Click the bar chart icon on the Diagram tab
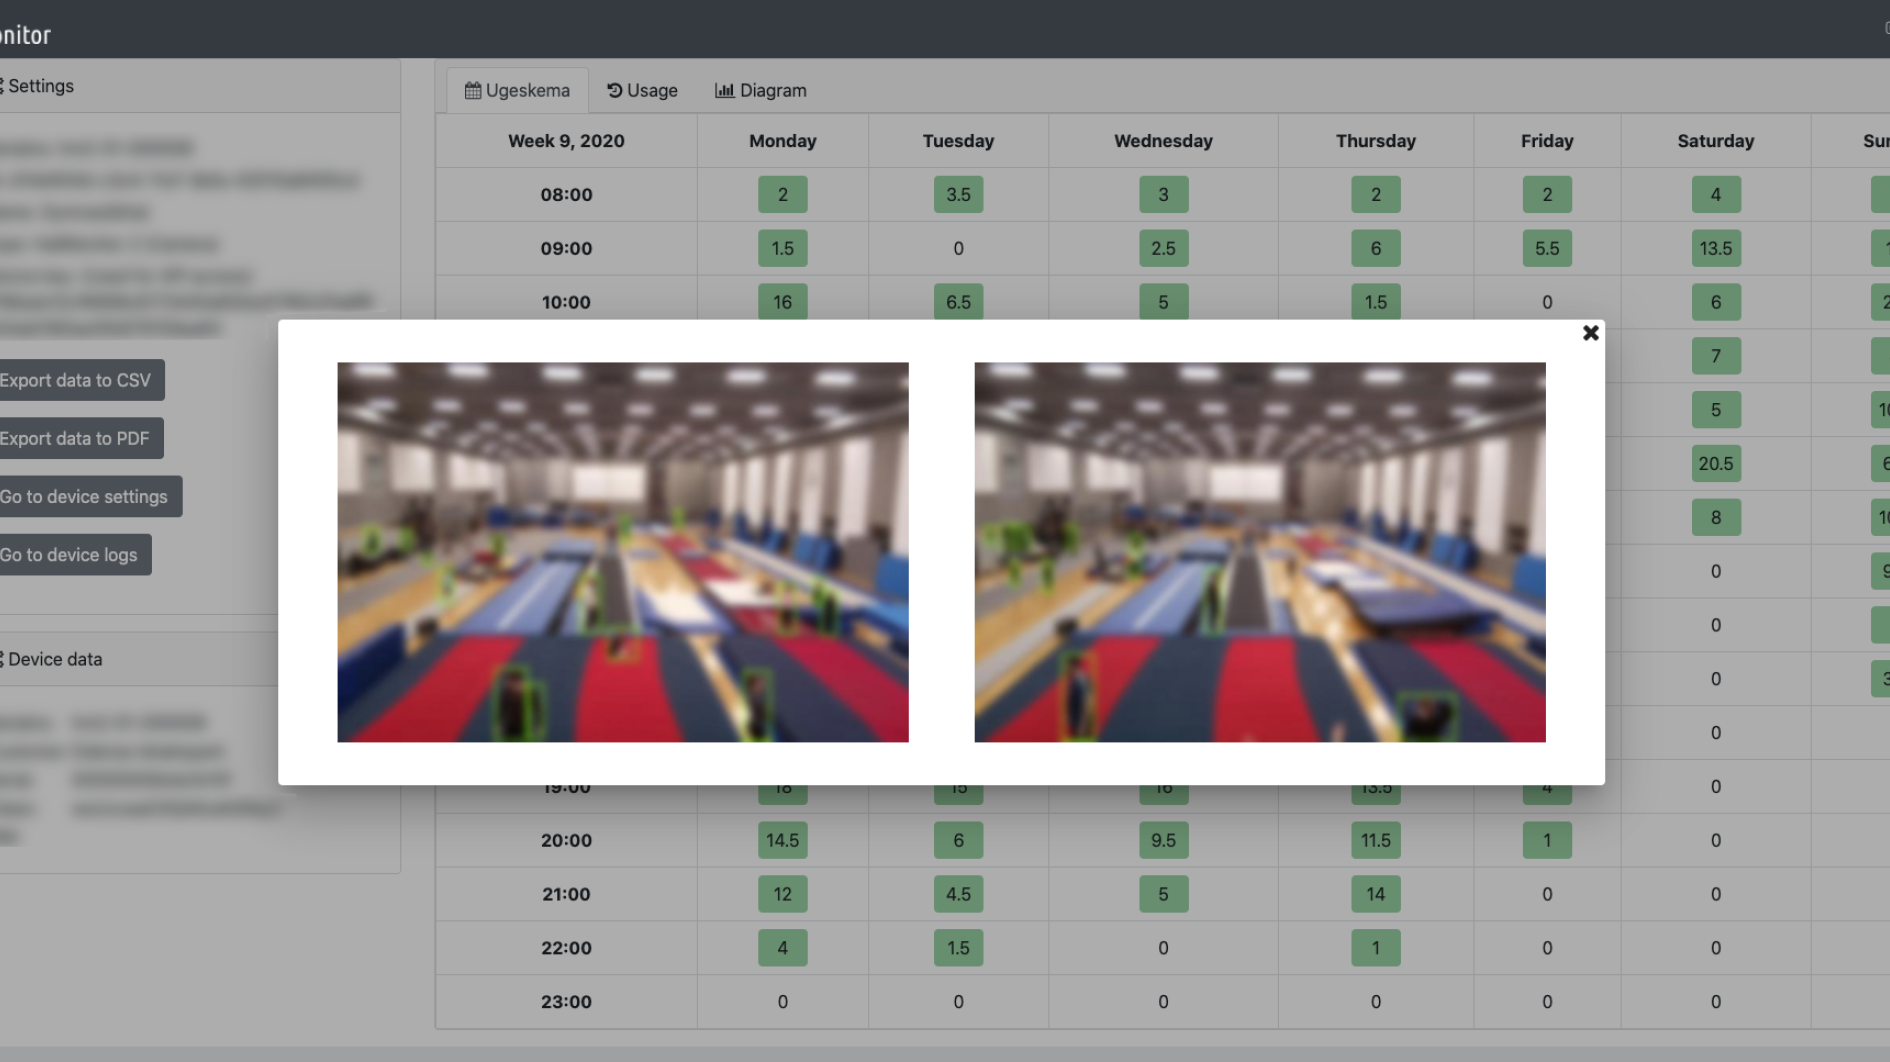The width and height of the screenshot is (1890, 1062). coord(724,91)
